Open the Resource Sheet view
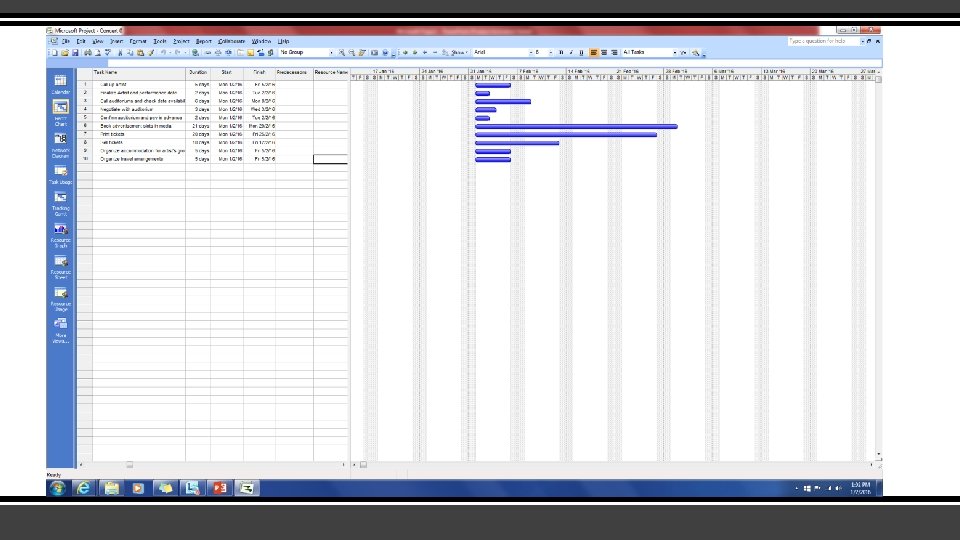The height and width of the screenshot is (540, 960). (60, 266)
